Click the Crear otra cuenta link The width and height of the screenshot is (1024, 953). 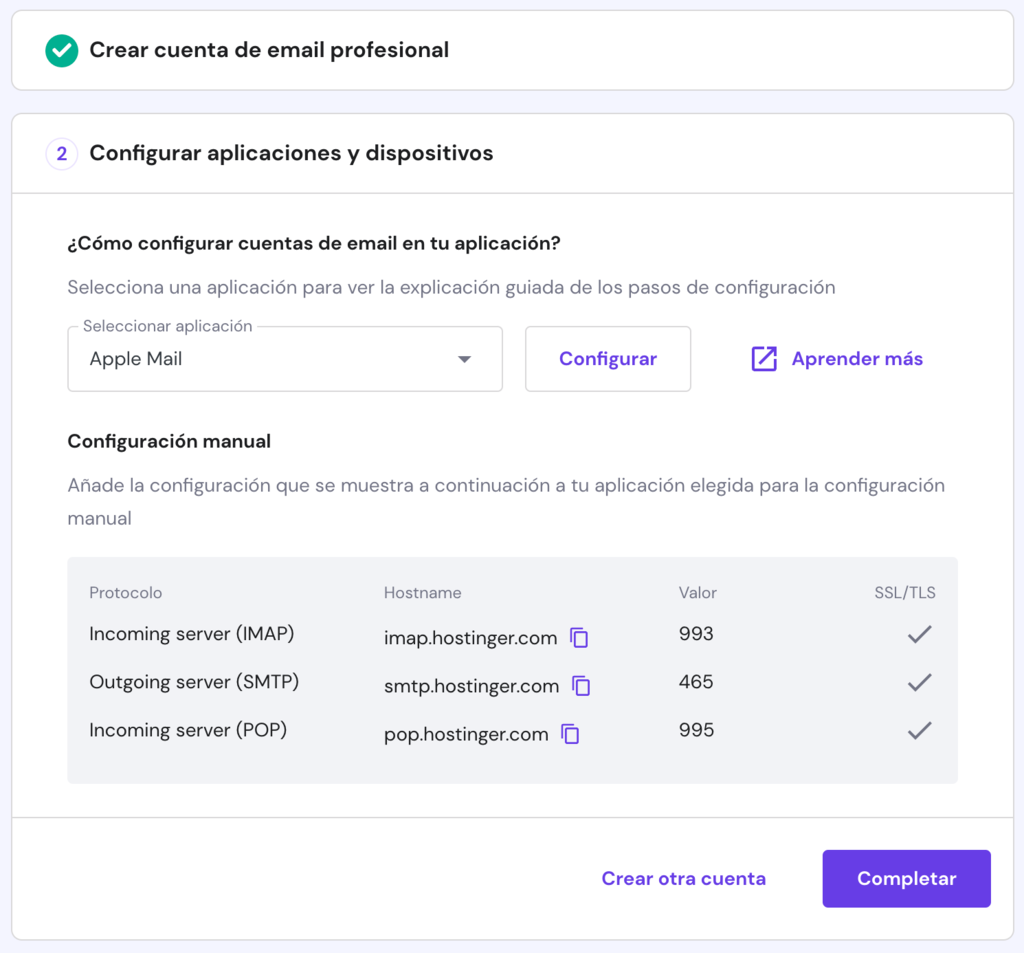[683, 878]
